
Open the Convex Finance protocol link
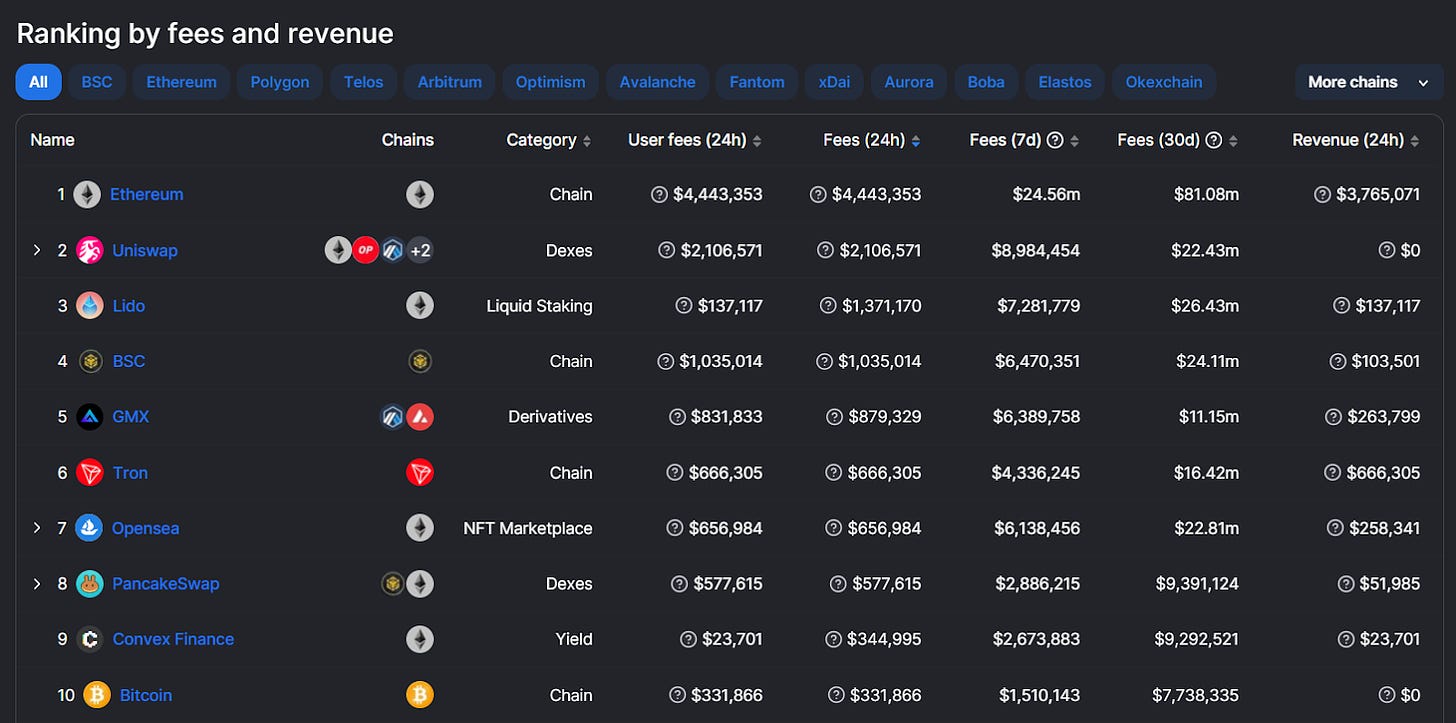tap(173, 639)
